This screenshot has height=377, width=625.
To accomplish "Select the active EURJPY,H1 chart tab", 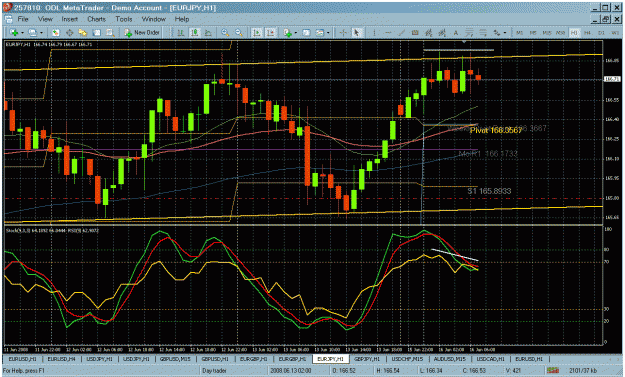I will pyautogui.click(x=330, y=359).
